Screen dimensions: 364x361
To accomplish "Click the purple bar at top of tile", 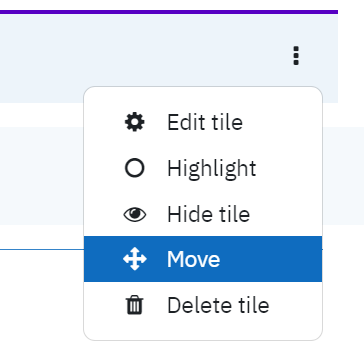I will [169, 12].
